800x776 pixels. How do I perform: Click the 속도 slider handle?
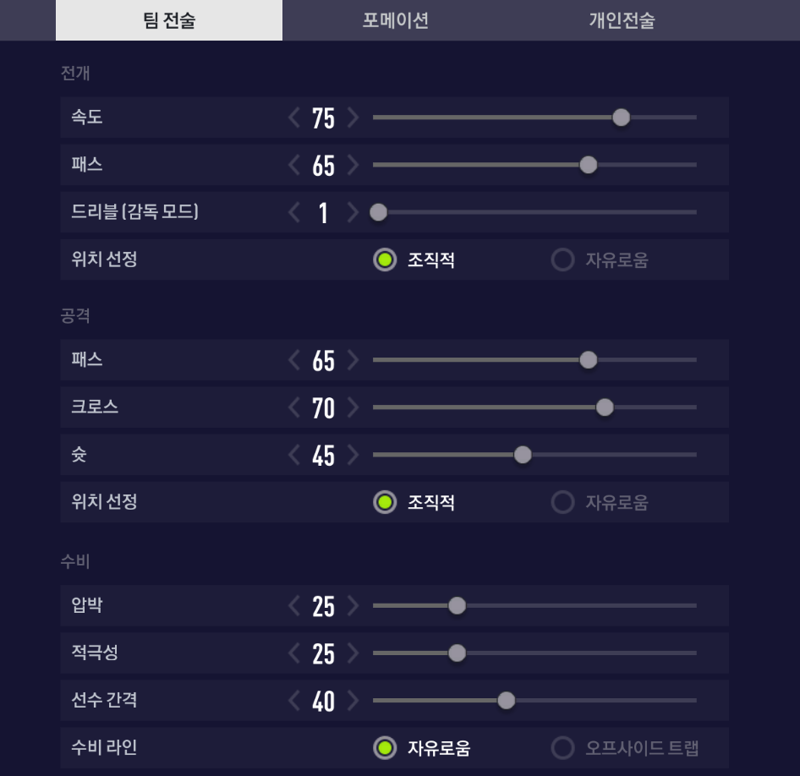pyautogui.click(x=621, y=118)
